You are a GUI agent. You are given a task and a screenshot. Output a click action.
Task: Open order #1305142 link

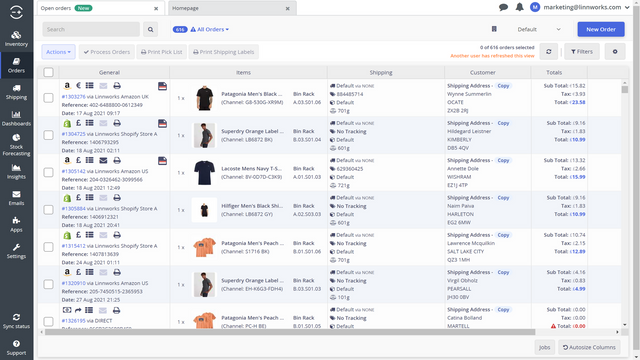click(73, 171)
